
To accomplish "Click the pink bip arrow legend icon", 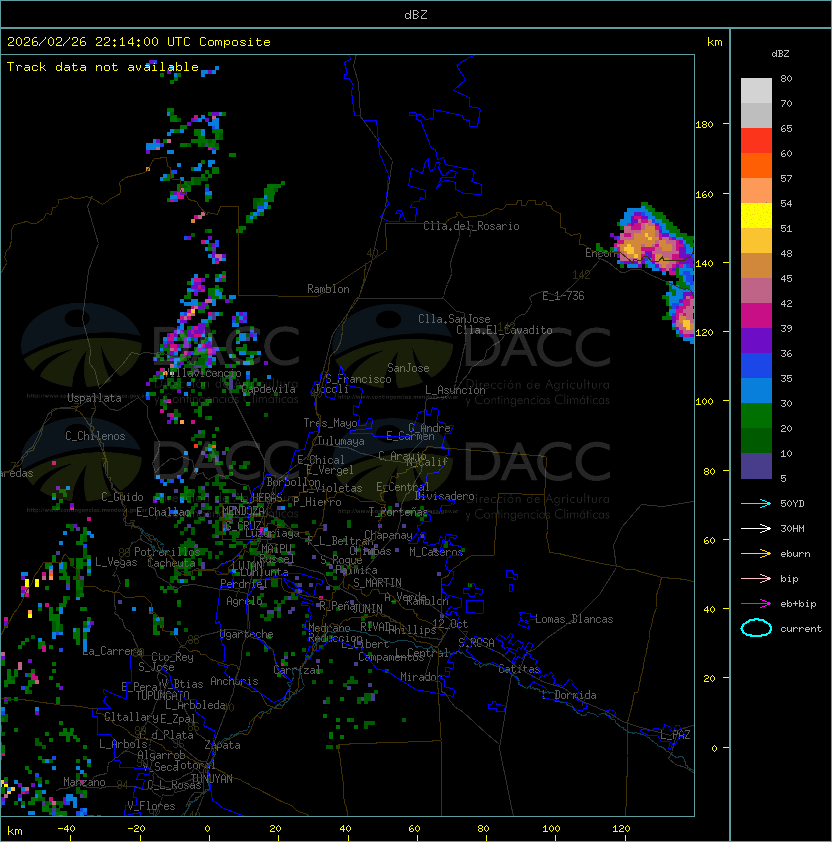I will 756,578.
